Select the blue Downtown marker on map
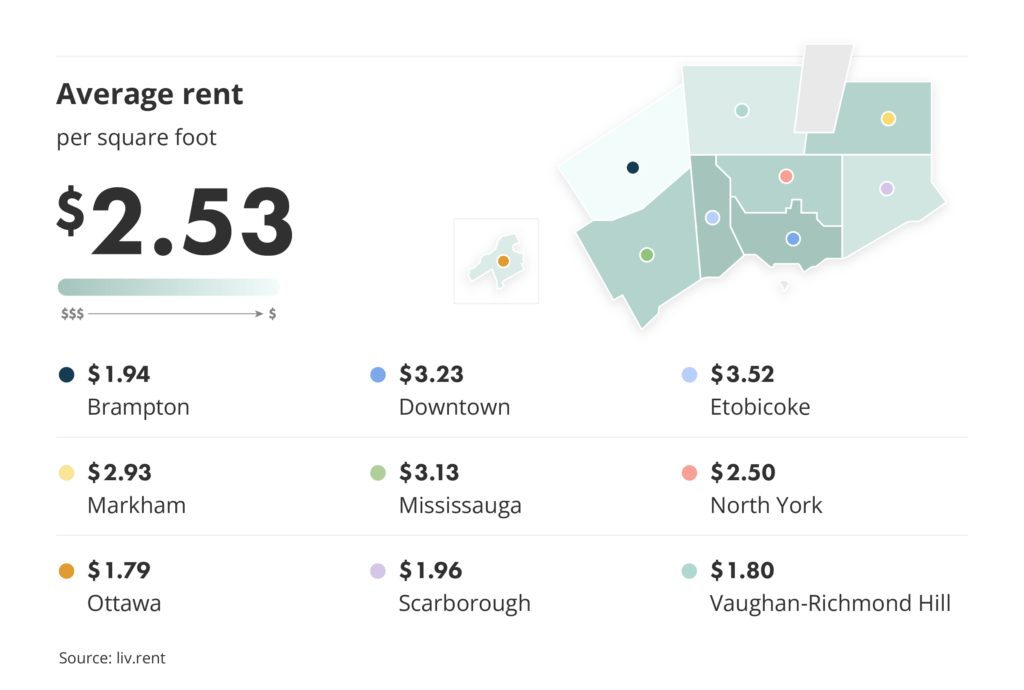1024x690 pixels. (793, 239)
